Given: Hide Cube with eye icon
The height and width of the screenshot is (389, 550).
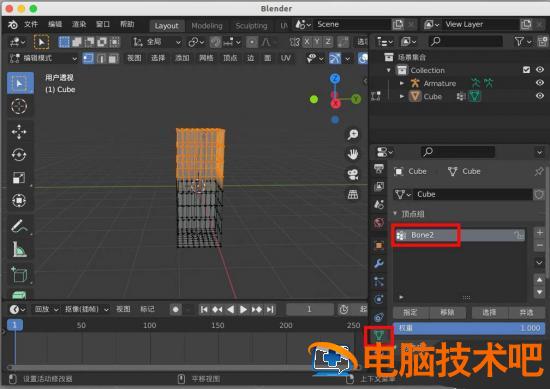Looking at the screenshot, I should click(540, 95).
